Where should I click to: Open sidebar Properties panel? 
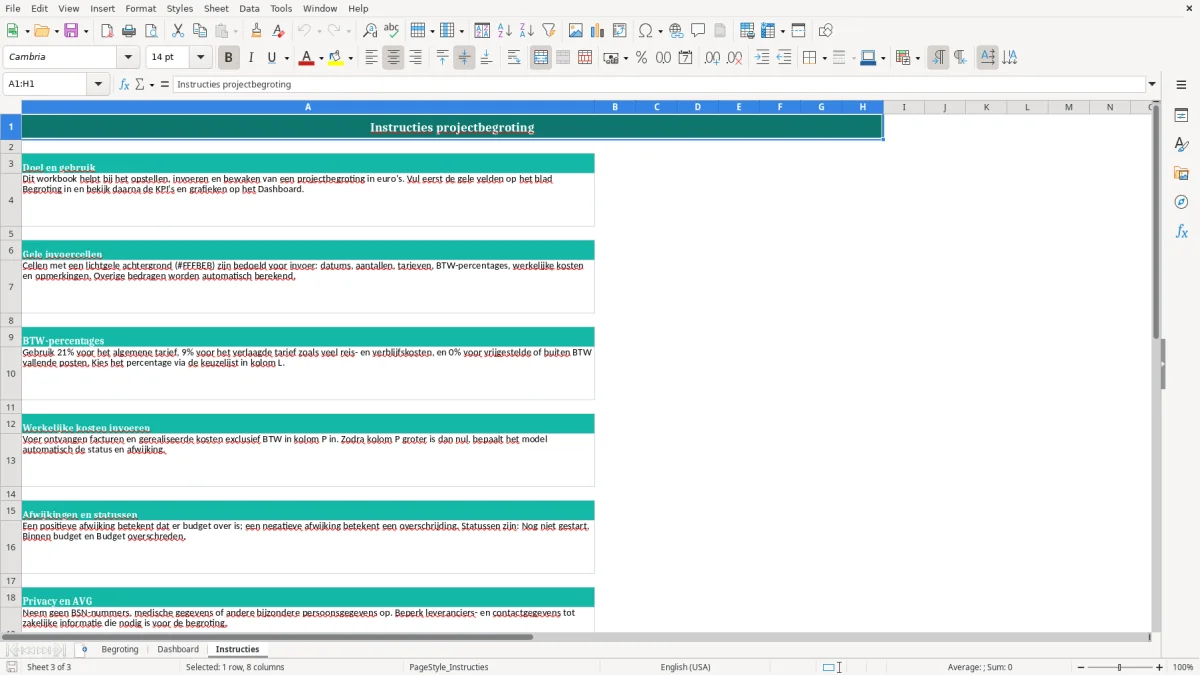[x=1181, y=116]
